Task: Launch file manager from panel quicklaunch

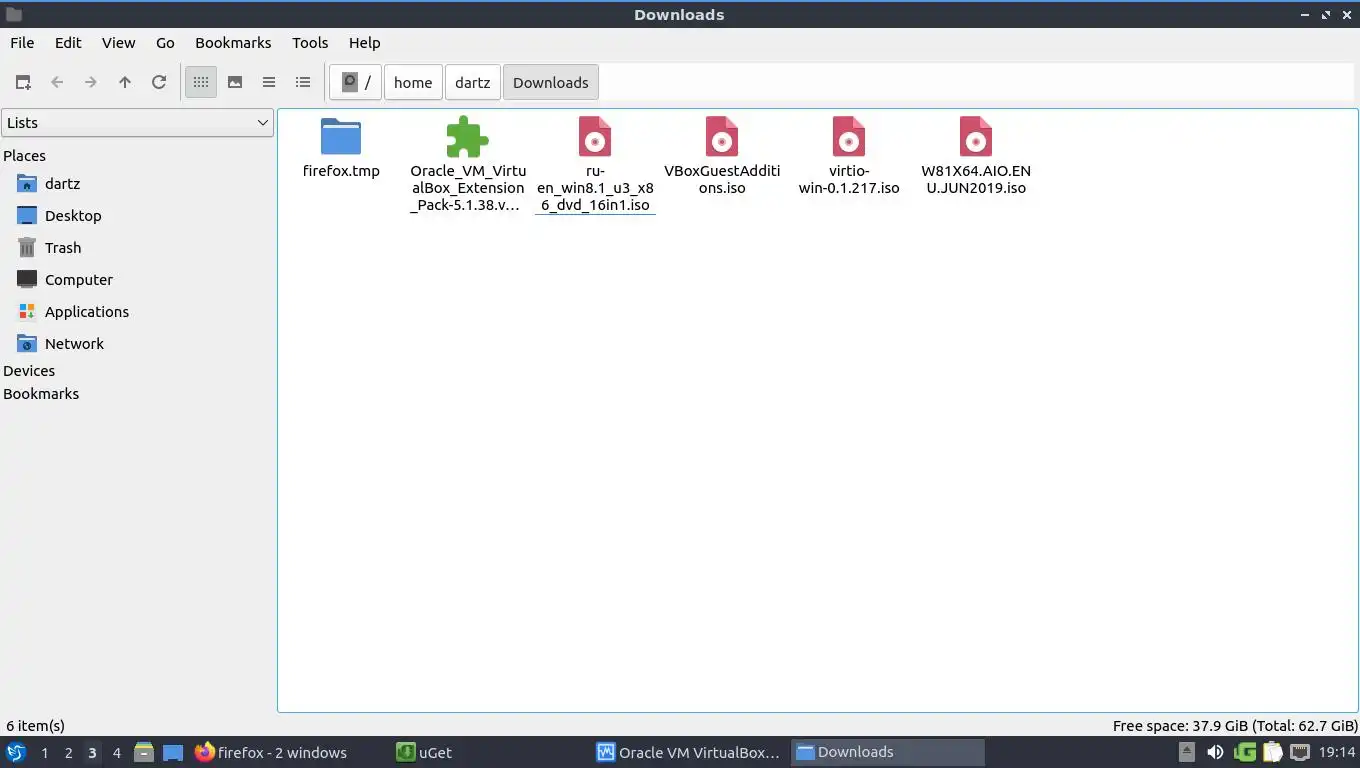Action: tap(144, 752)
